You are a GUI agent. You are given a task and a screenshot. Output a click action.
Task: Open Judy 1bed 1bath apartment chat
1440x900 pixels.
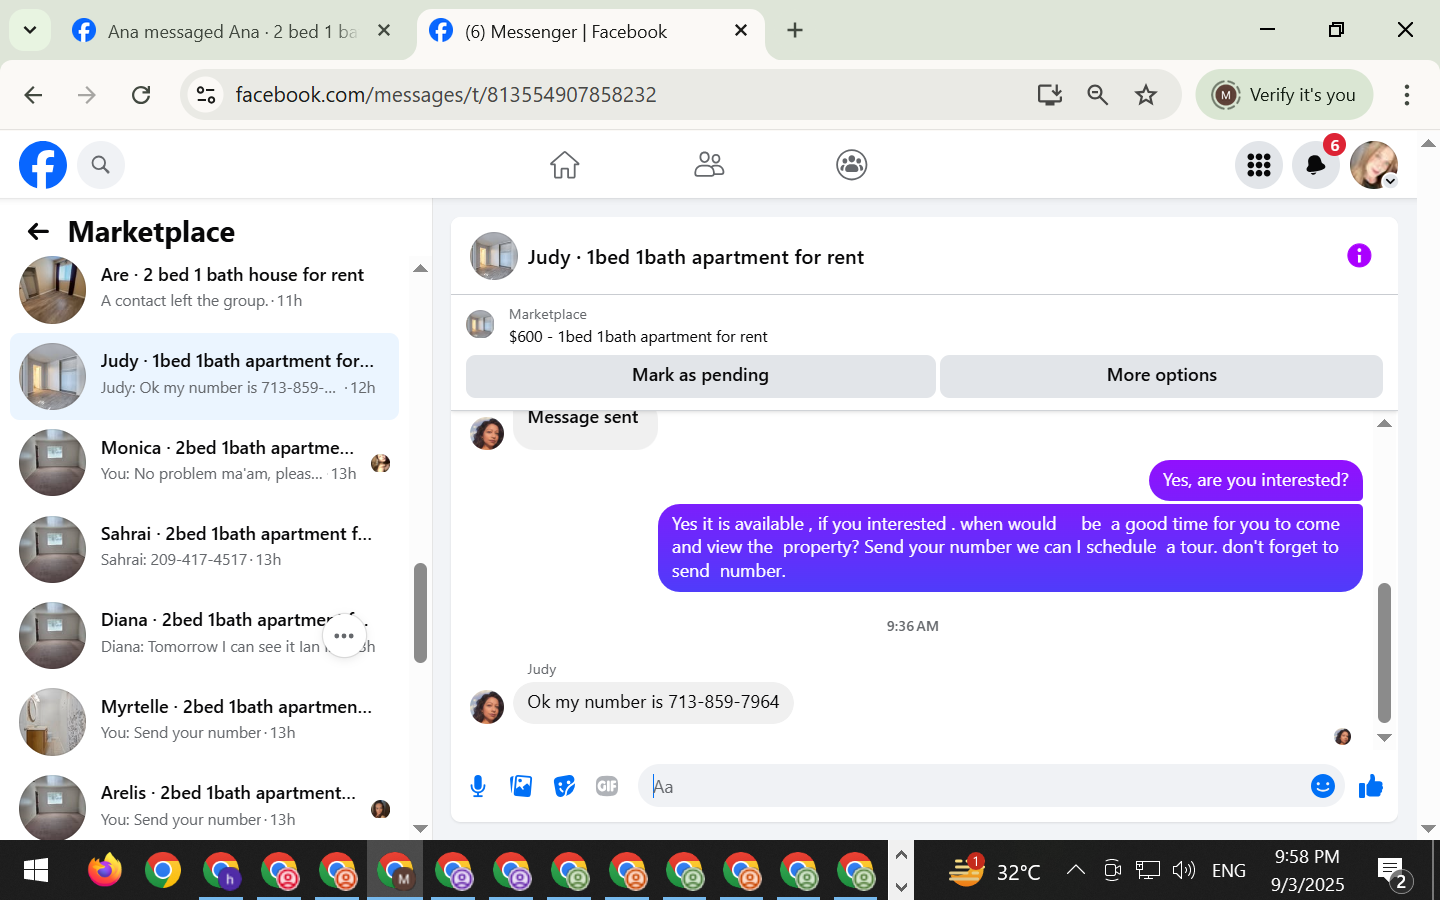click(x=204, y=376)
